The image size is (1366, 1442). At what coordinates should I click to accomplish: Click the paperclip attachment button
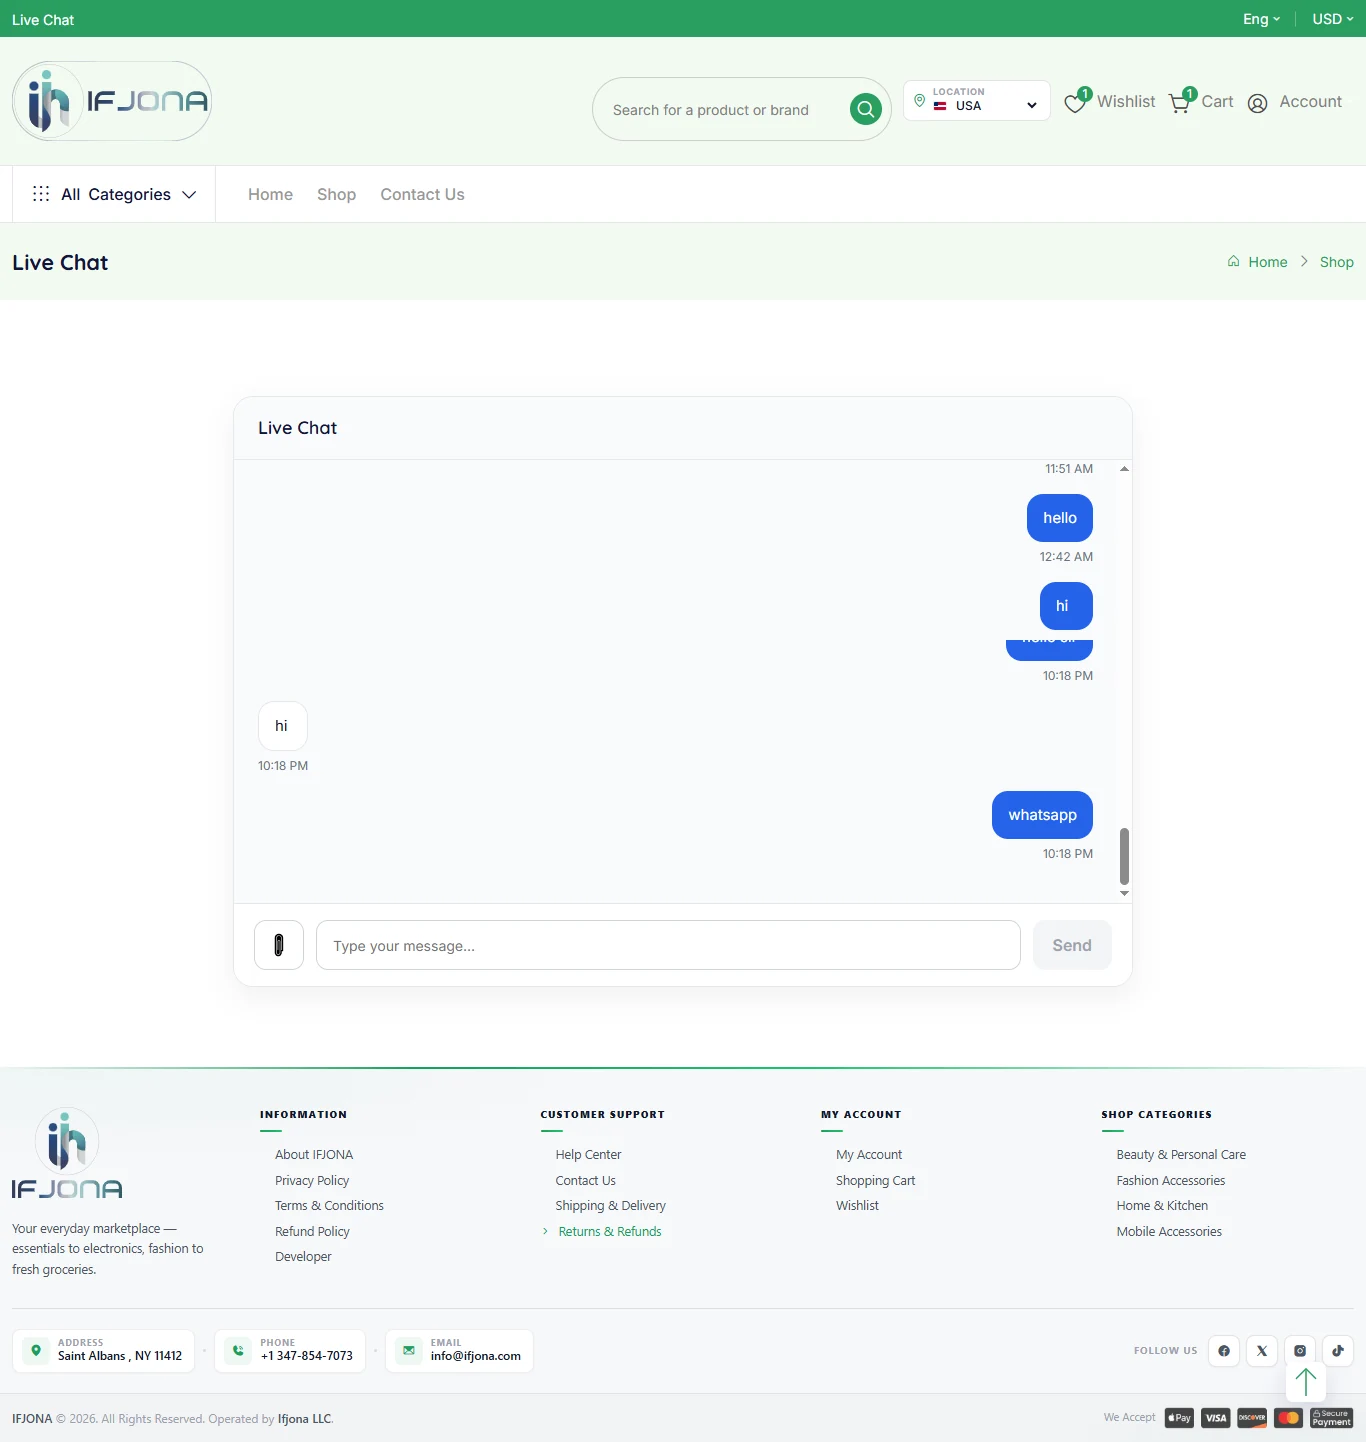click(x=279, y=945)
